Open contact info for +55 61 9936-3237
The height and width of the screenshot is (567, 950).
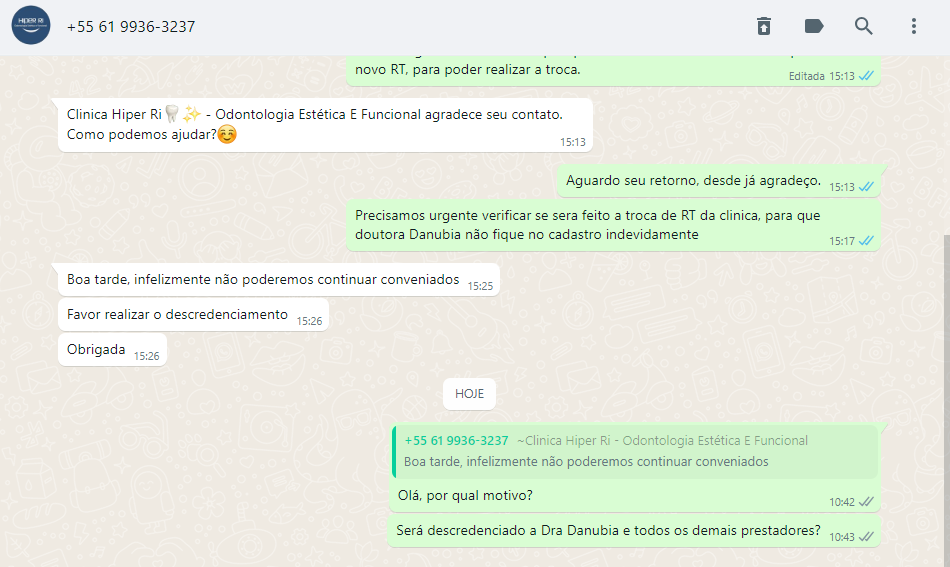131,27
